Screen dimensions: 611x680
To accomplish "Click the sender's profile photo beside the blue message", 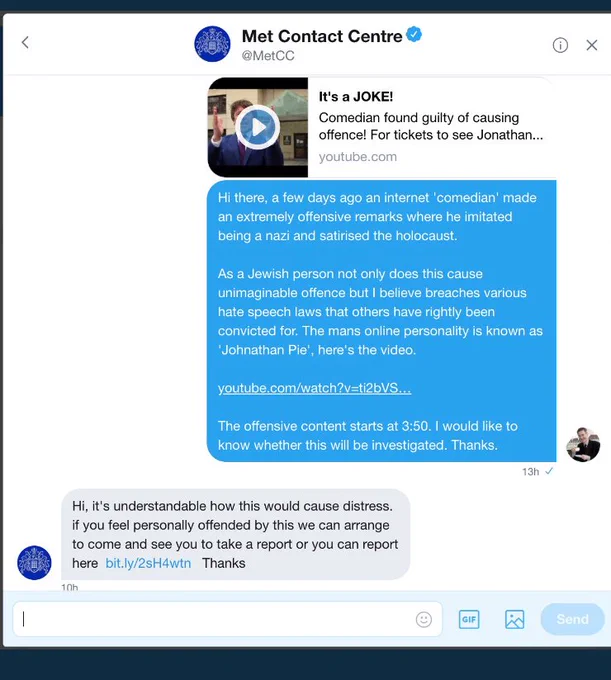I will (583, 445).
